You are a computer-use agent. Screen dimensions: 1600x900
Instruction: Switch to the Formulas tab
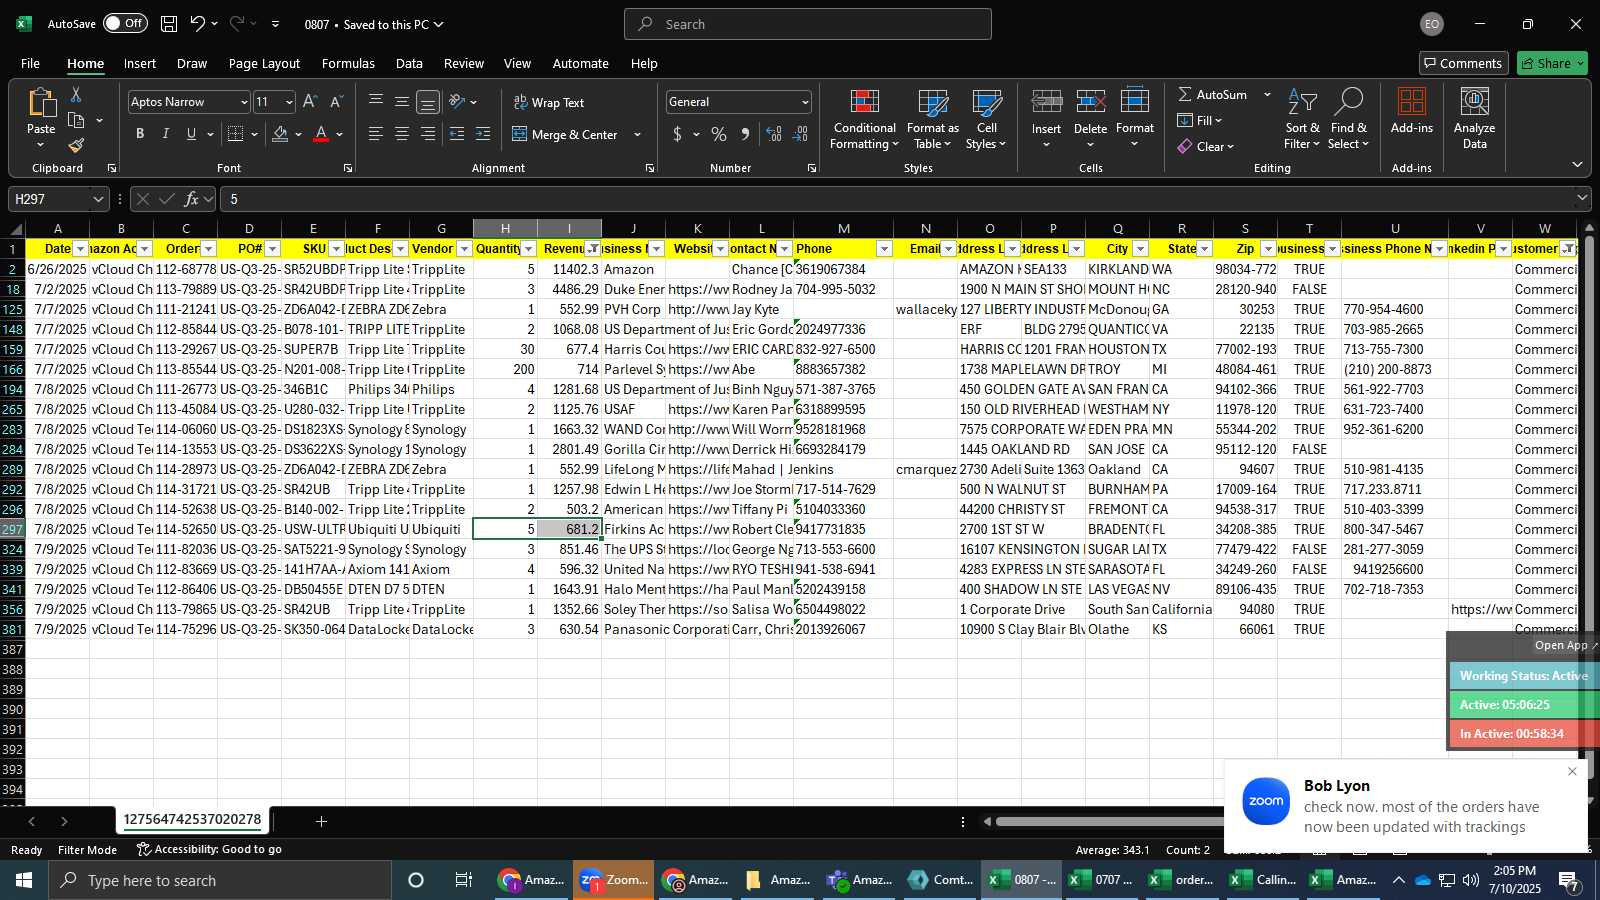click(348, 63)
